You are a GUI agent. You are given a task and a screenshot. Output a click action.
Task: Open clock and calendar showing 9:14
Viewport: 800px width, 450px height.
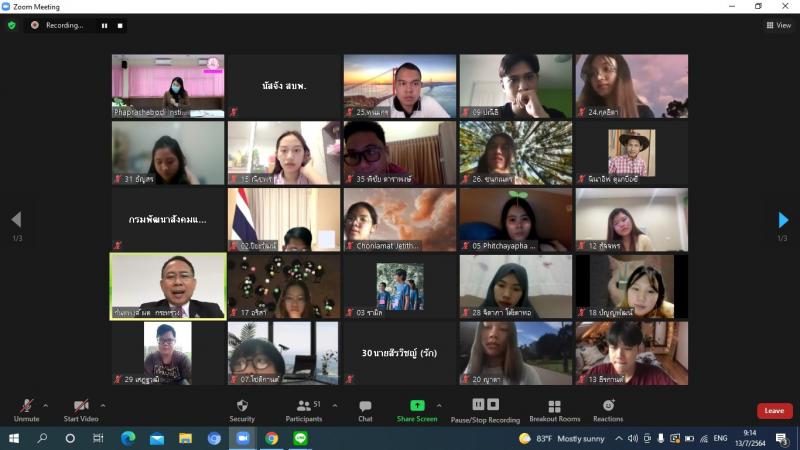(751, 438)
